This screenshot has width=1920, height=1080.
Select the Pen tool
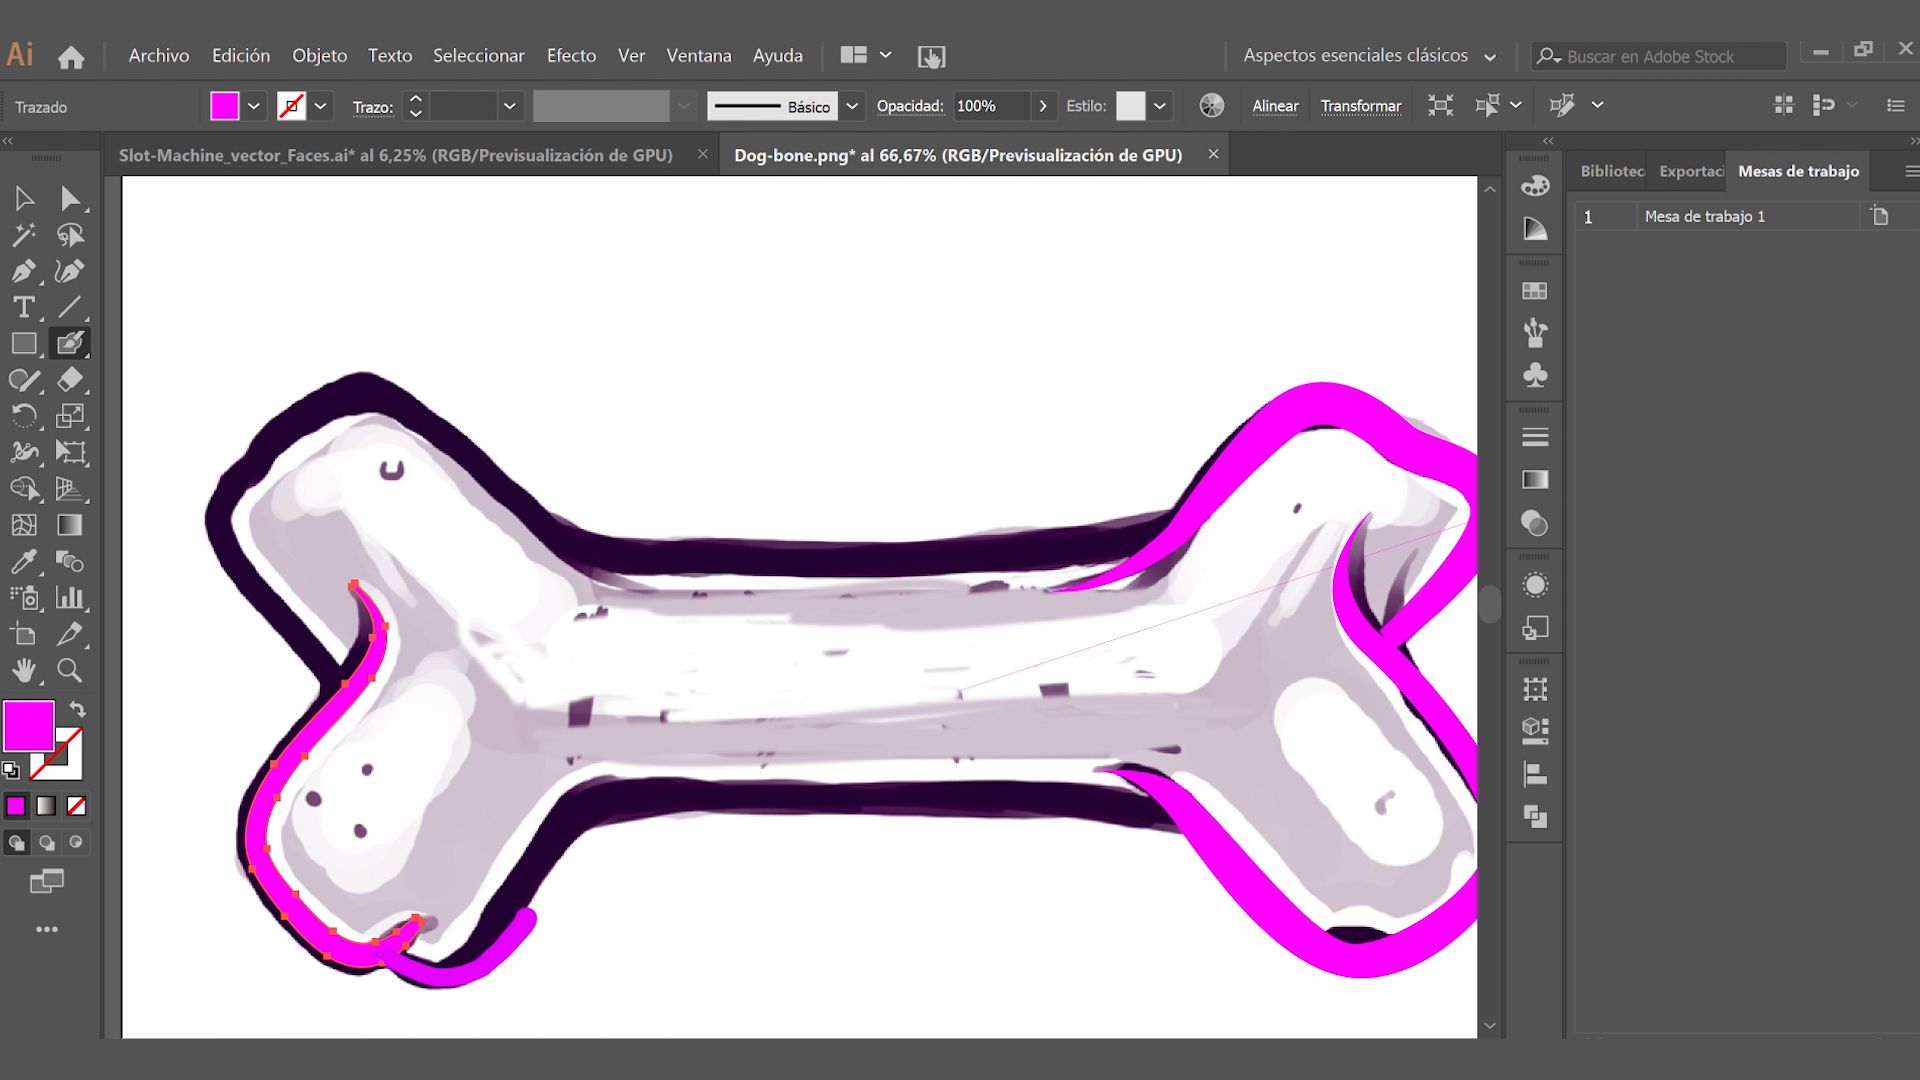(25, 271)
